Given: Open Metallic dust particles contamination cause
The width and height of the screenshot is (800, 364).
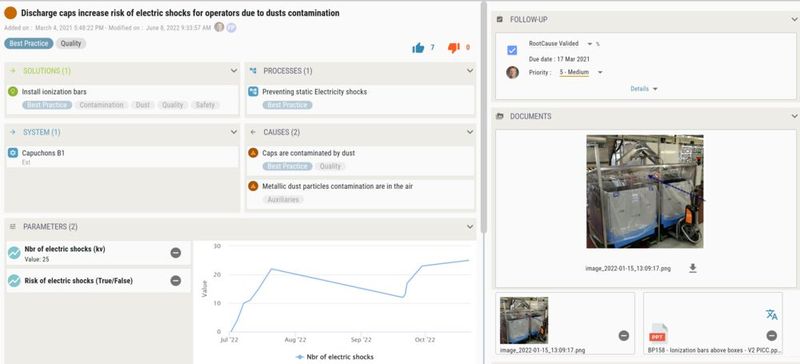Looking at the screenshot, I should [x=337, y=186].
